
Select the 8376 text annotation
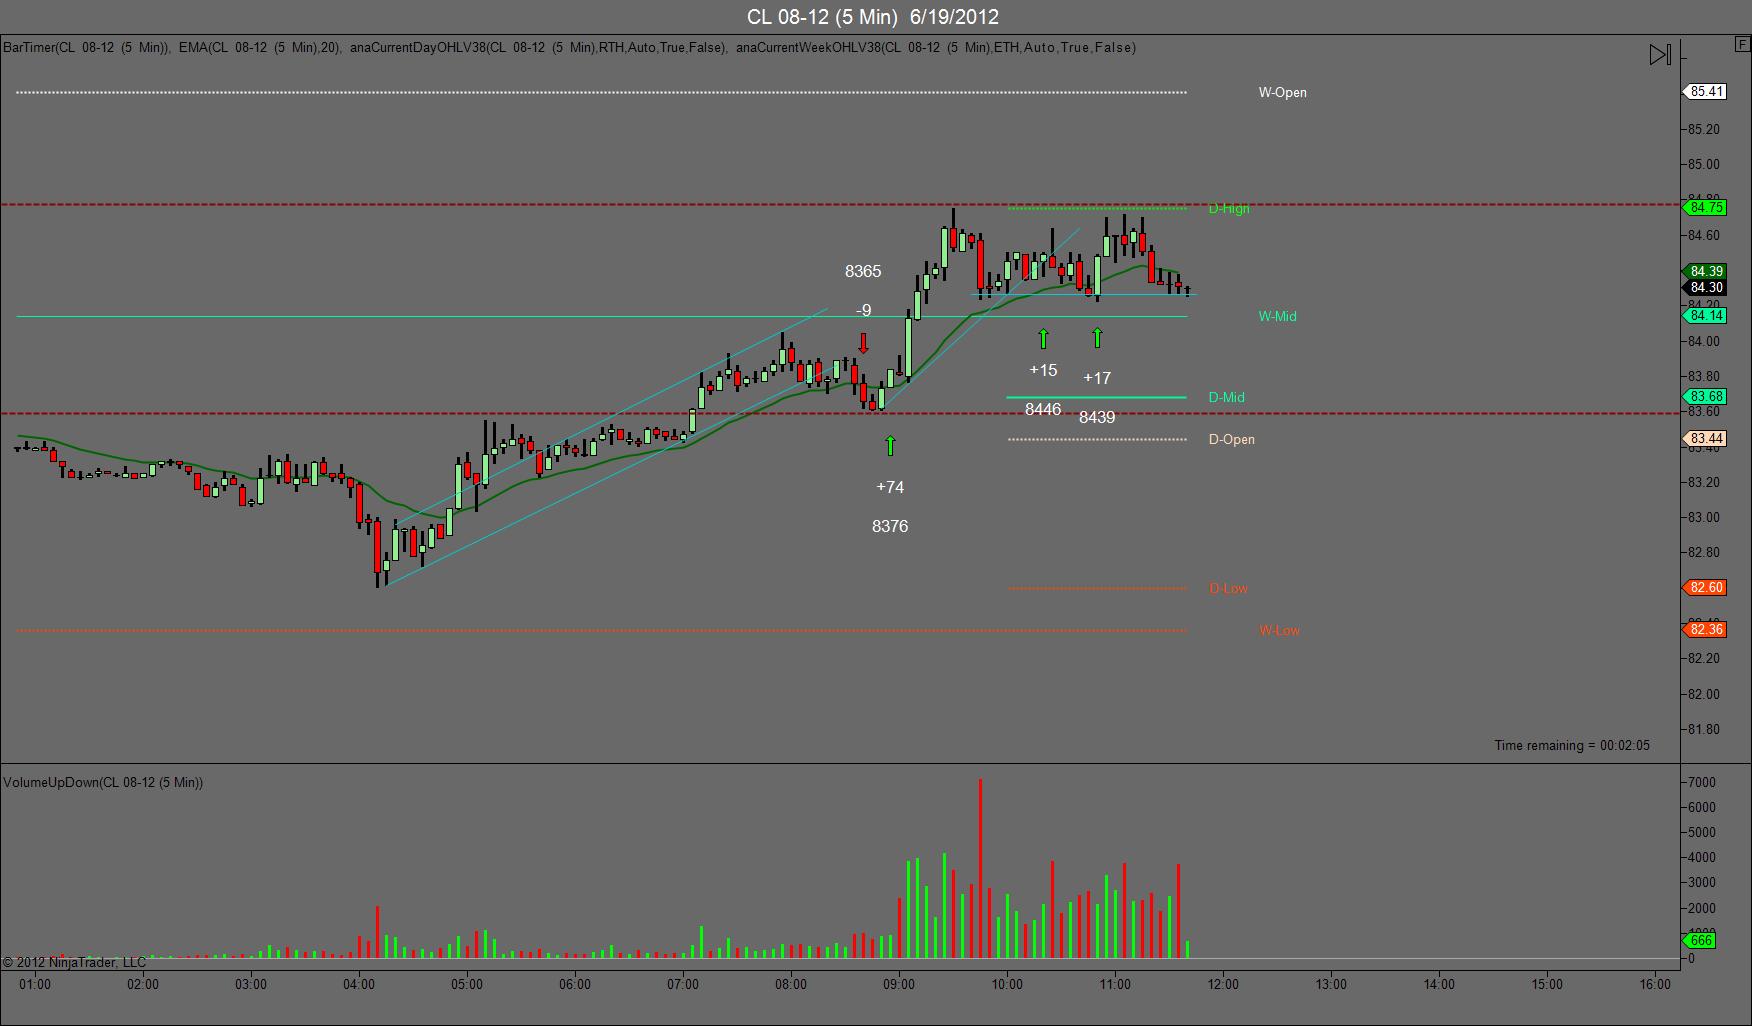coord(890,526)
